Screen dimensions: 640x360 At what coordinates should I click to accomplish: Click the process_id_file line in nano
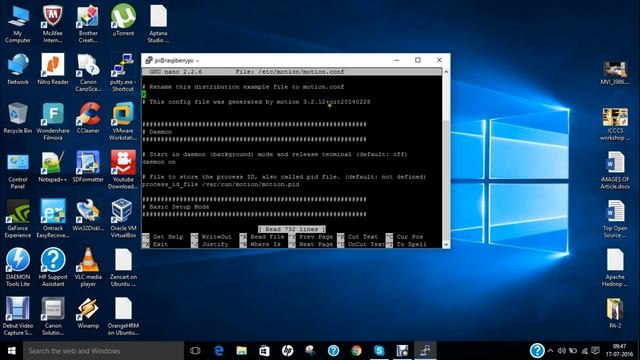pyautogui.click(x=221, y=184)
